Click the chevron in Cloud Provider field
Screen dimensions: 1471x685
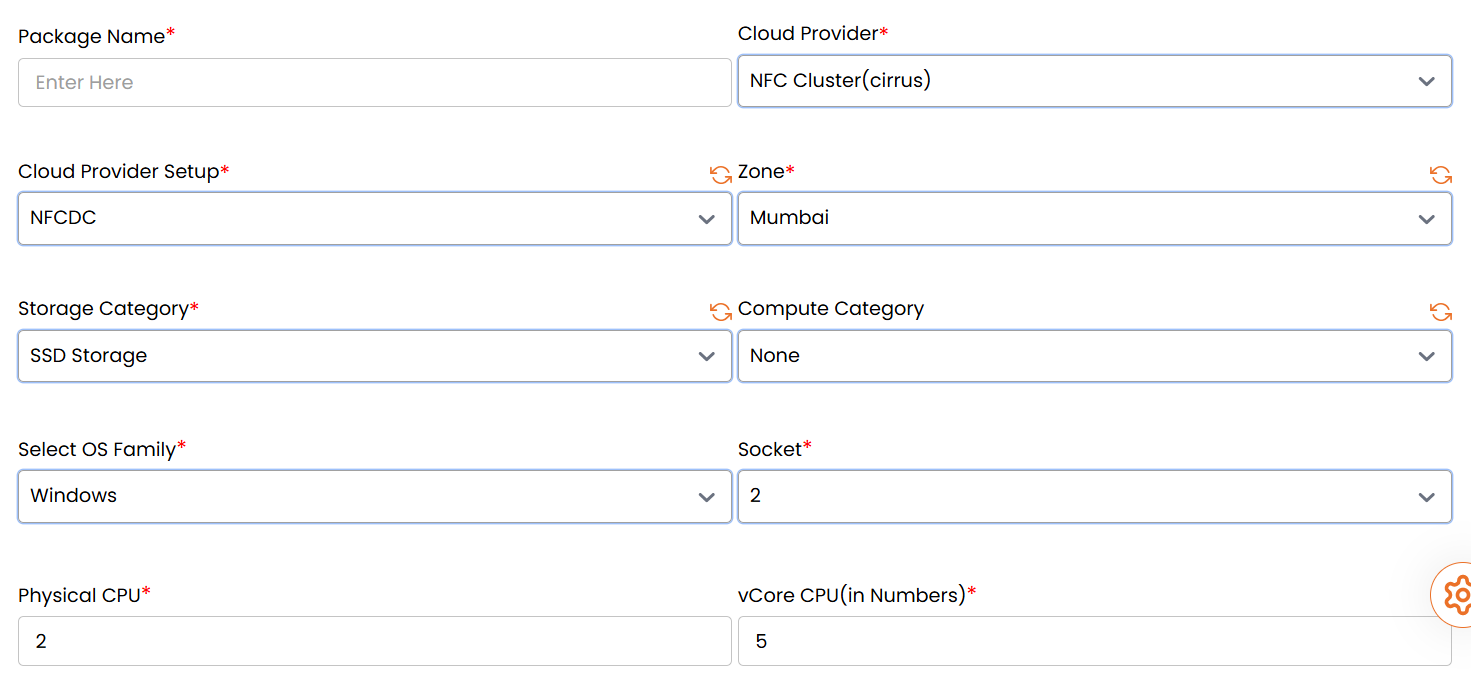coord(1426,82)
